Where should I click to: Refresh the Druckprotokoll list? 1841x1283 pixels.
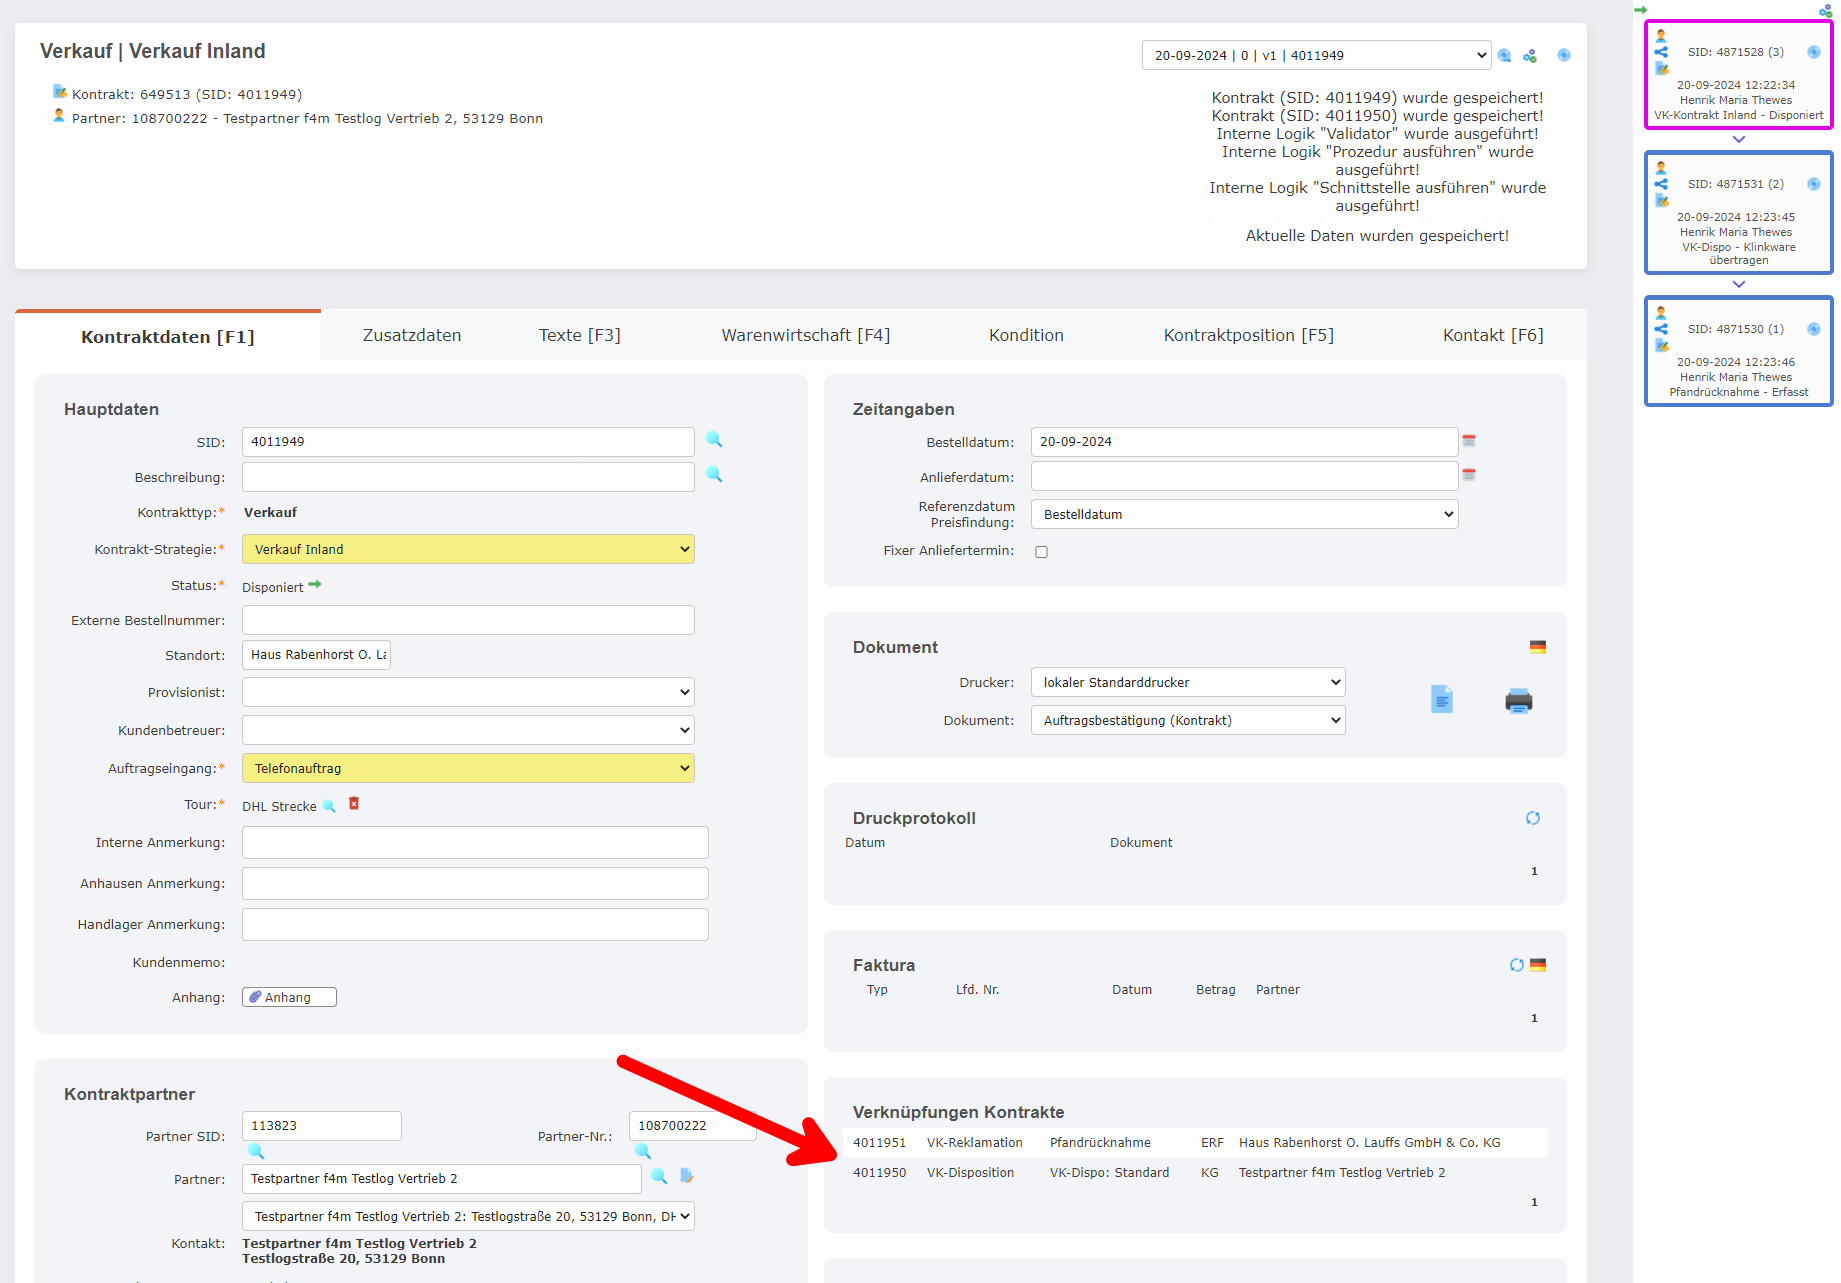point(1532,818)
